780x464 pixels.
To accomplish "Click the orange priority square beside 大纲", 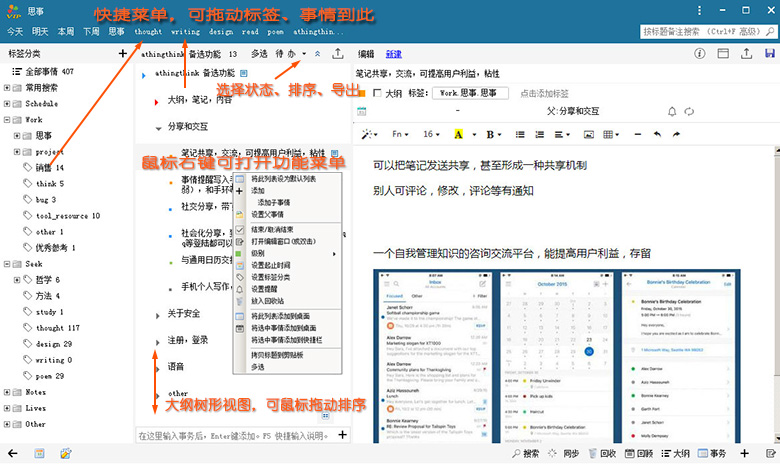I will point(362,93).
